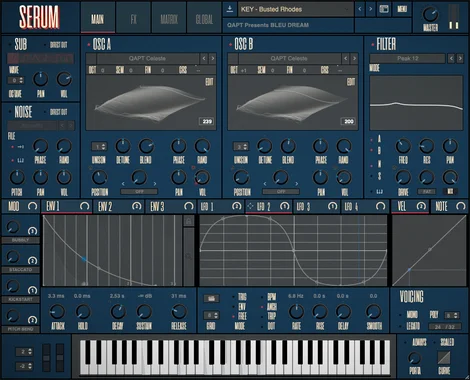Screen dimensions: 470x380
Task: Toggle LEGATO voicing switch
Action: coord(400,326)
